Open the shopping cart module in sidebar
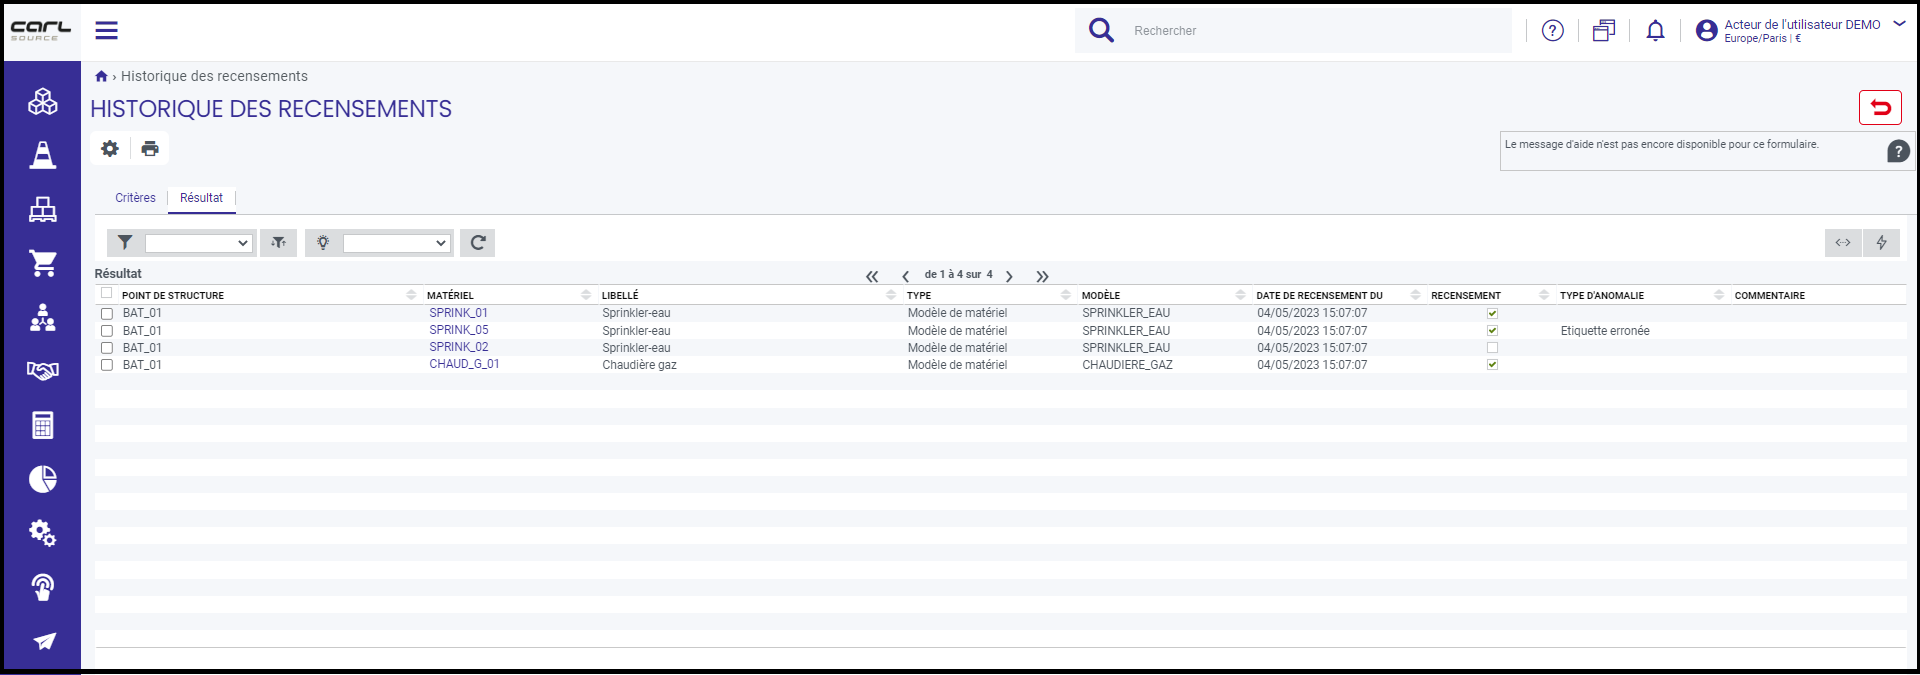Viewport: 1920px width, 675px height. (x=43, y=263)
